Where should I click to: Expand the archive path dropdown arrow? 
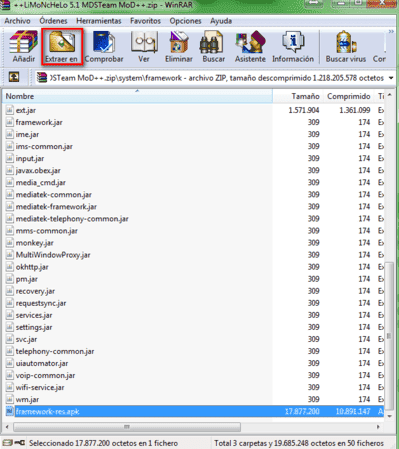[x=391, y=78]
